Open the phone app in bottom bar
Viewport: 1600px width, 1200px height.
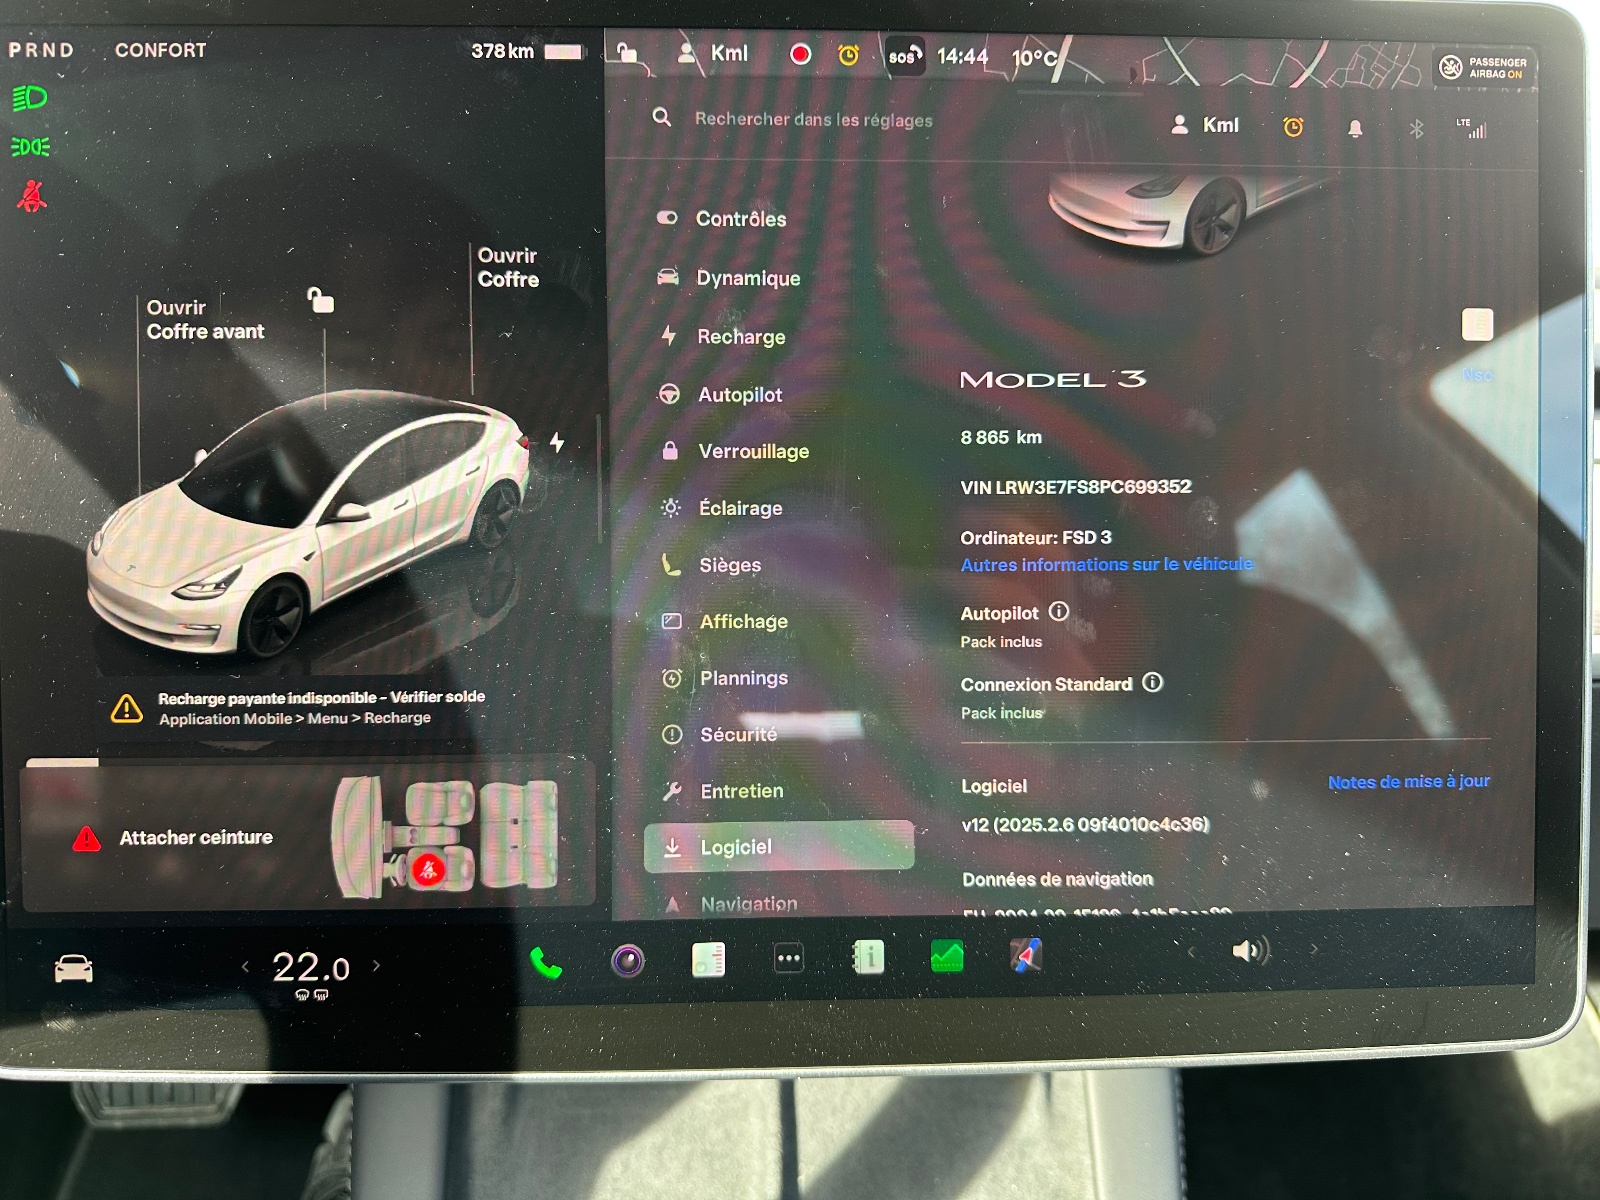(x=546, y=962)
